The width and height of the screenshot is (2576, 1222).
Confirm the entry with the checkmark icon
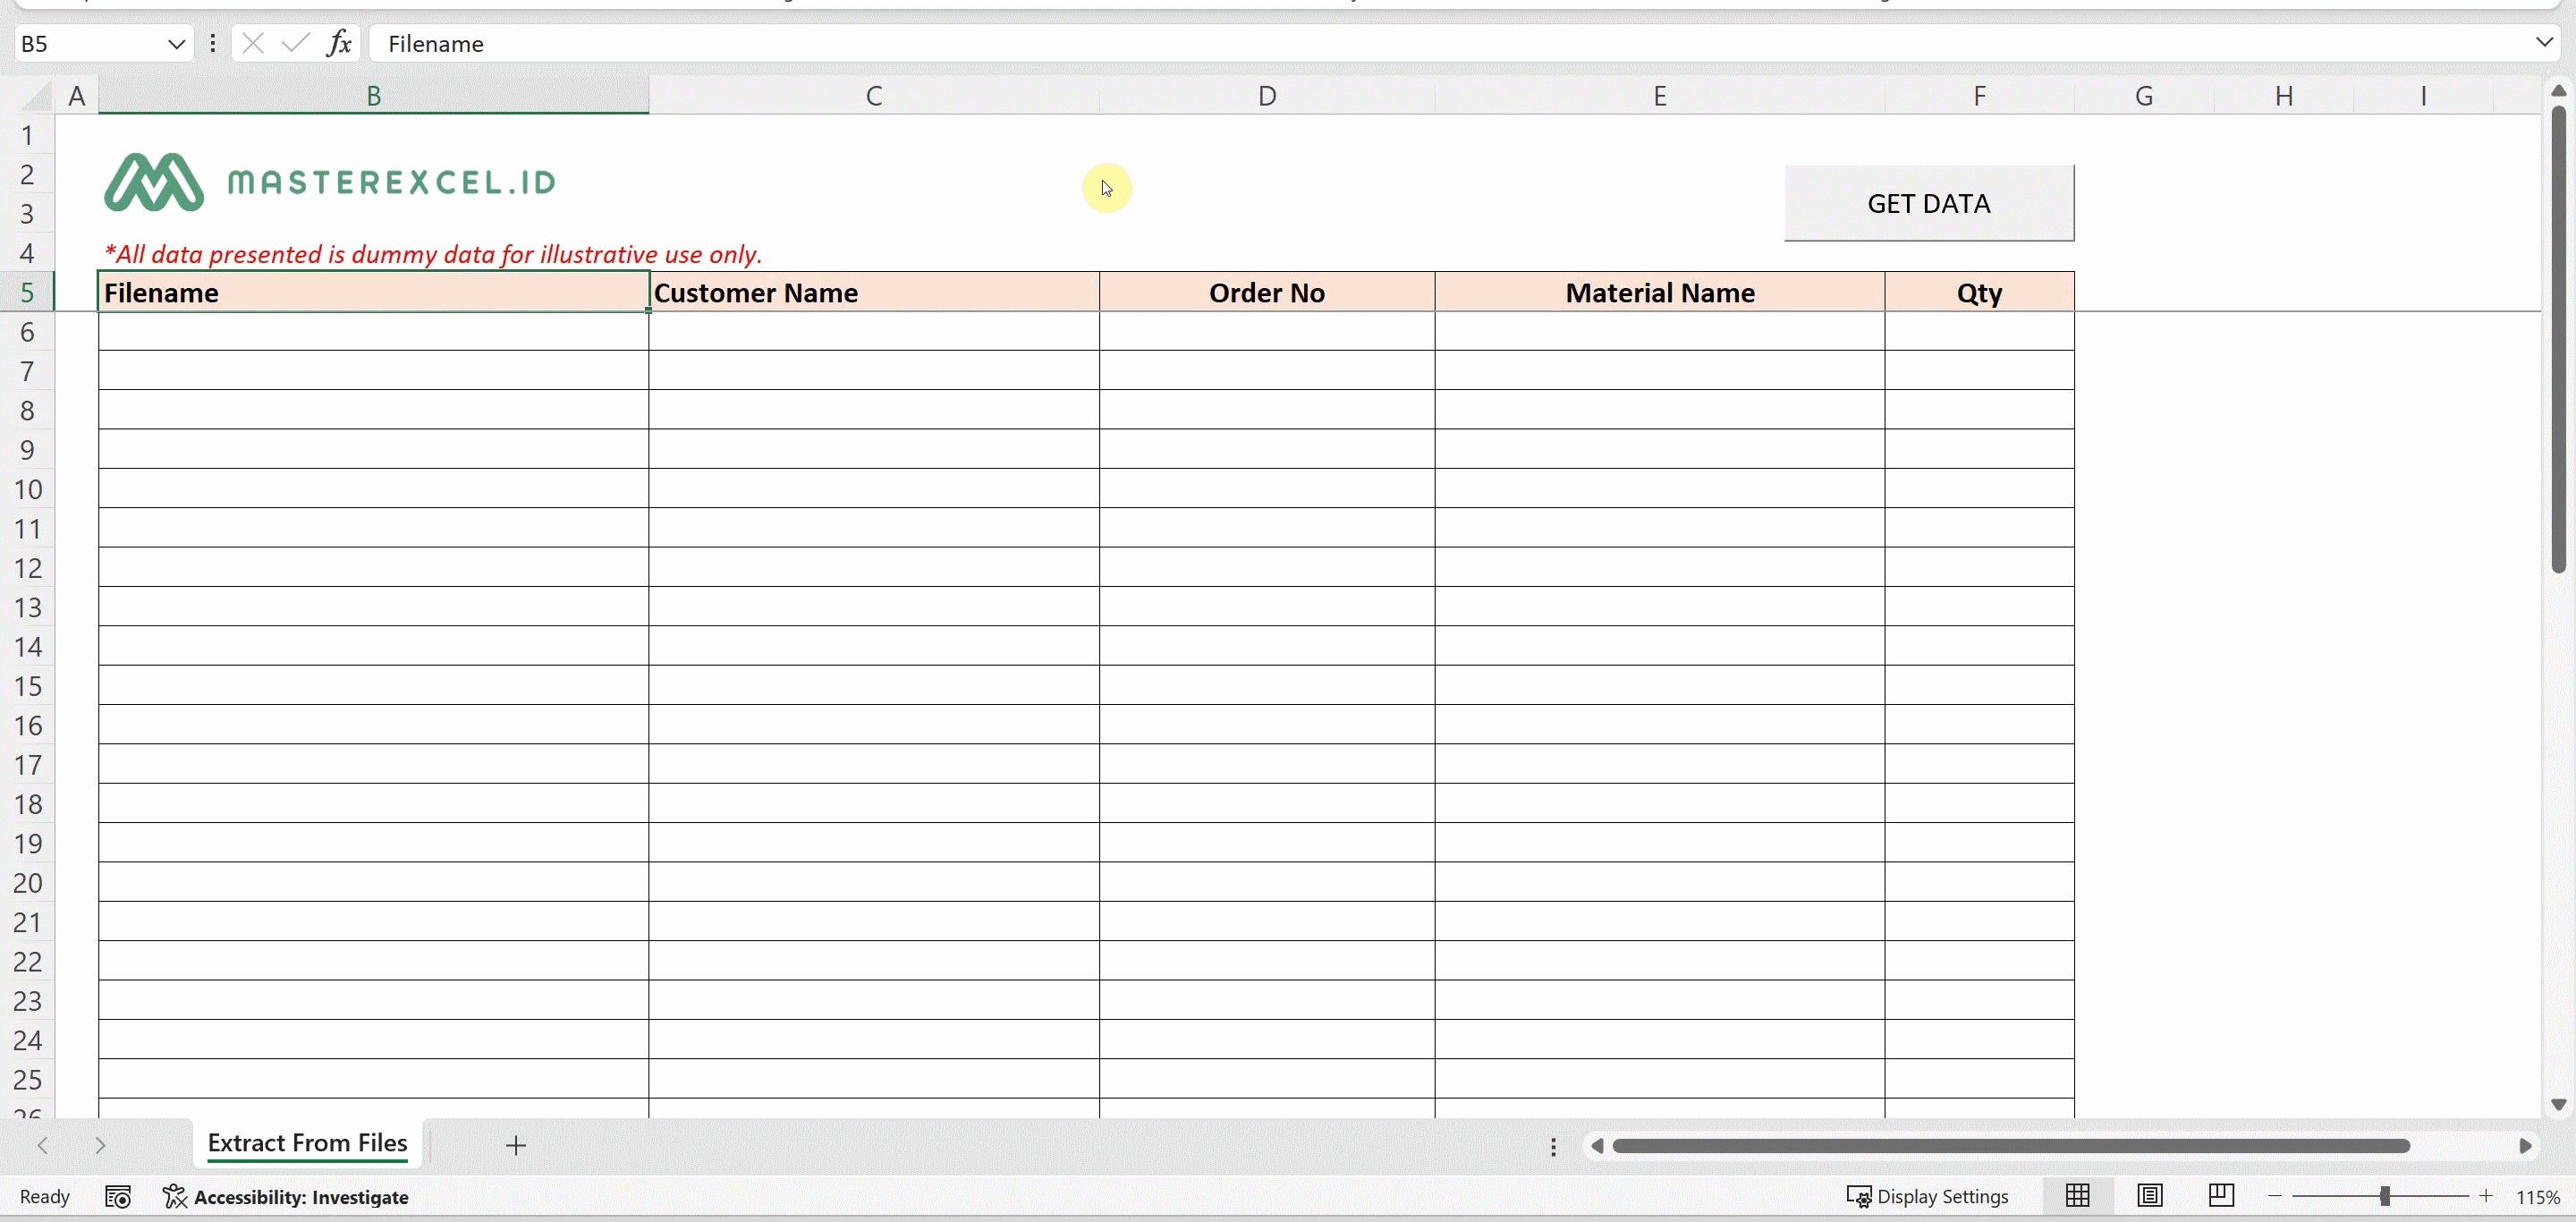[x=293, y=43]
